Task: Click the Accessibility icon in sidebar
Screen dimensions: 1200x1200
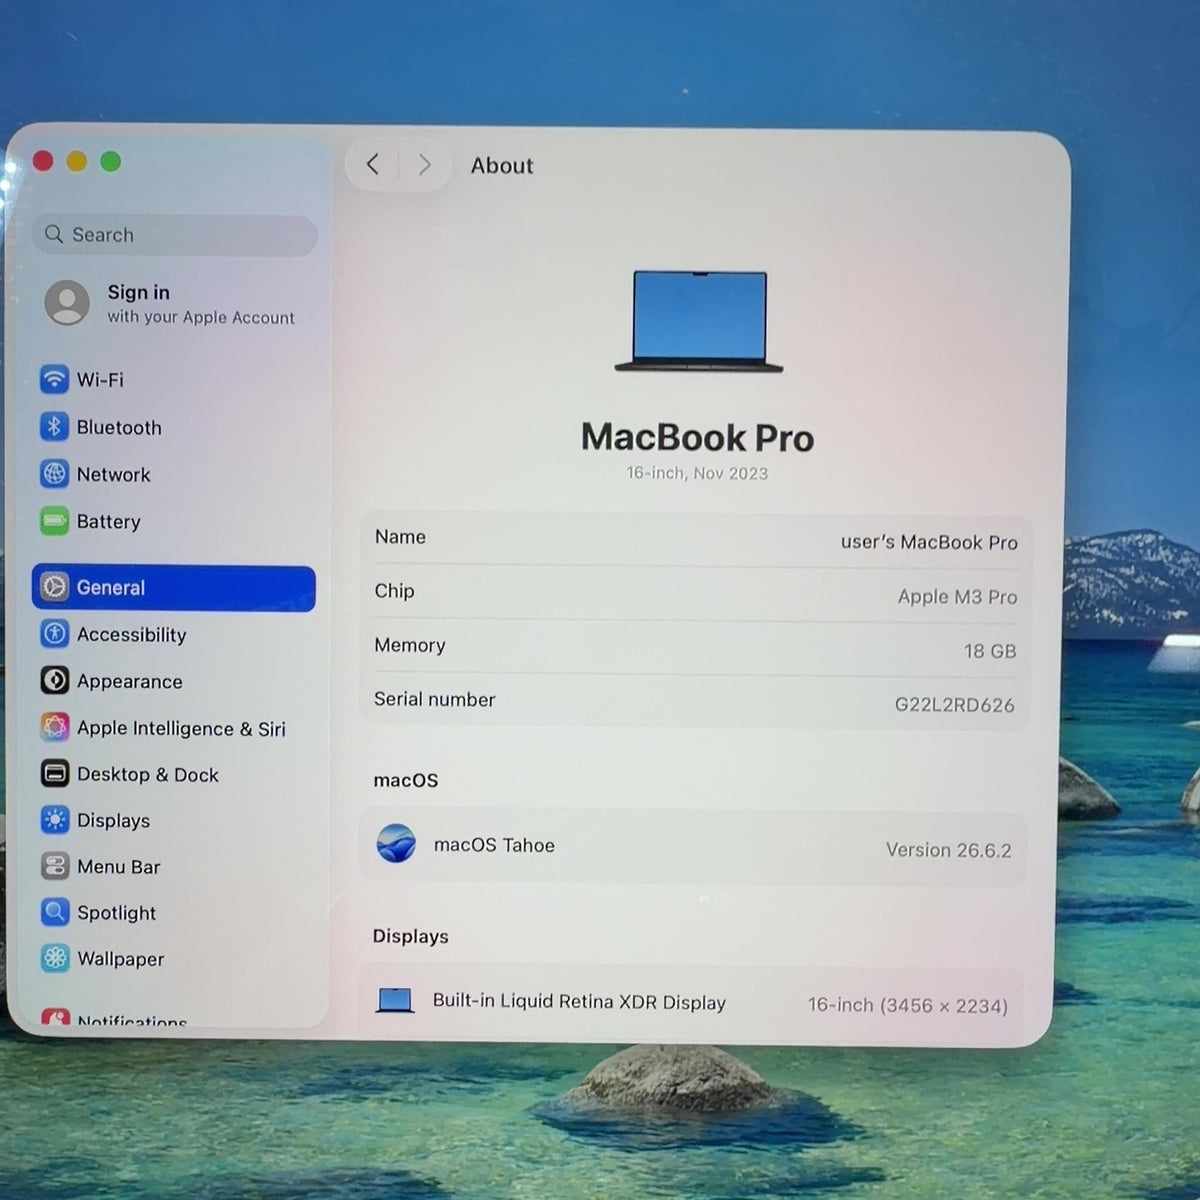Action: pyautogui.click(x=54, y=634)
